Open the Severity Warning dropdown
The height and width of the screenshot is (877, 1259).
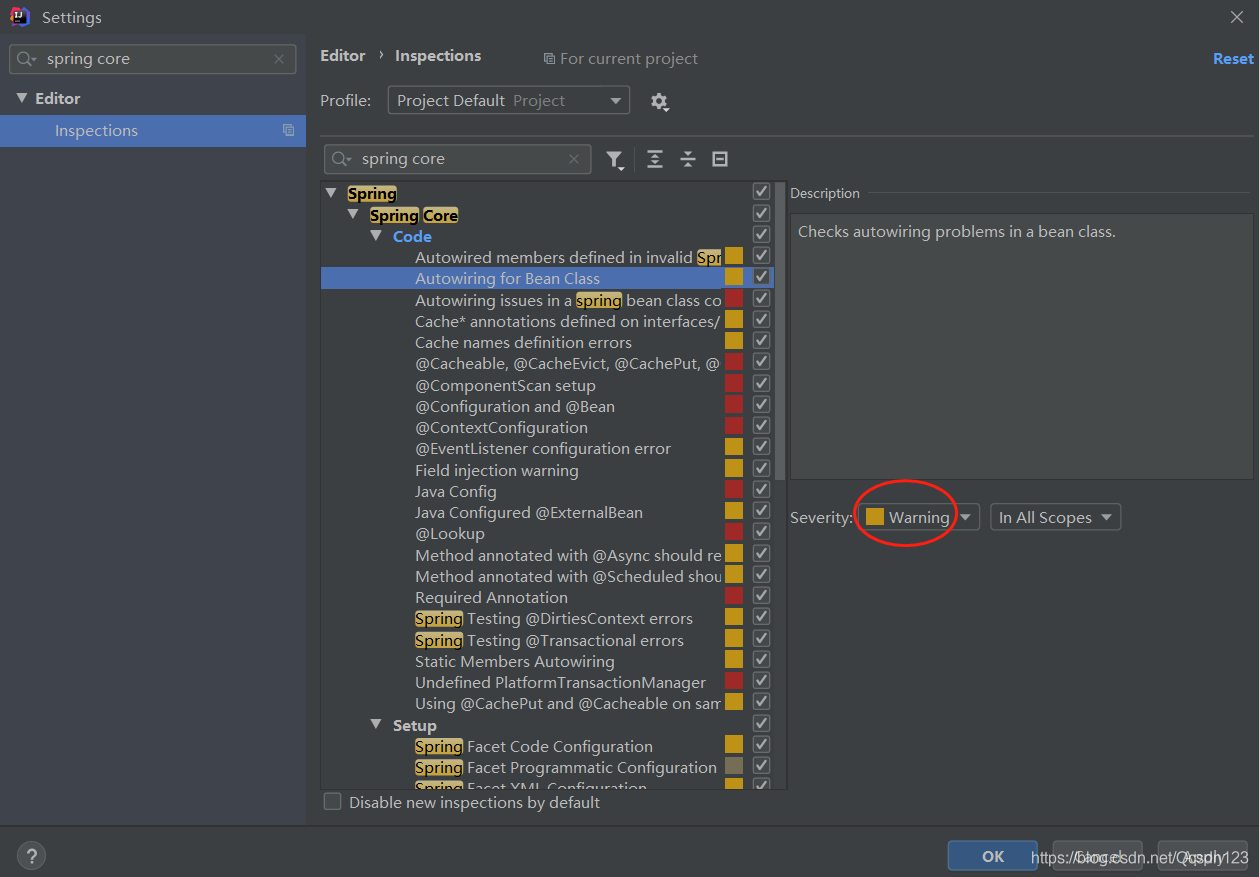coord(918,517)
